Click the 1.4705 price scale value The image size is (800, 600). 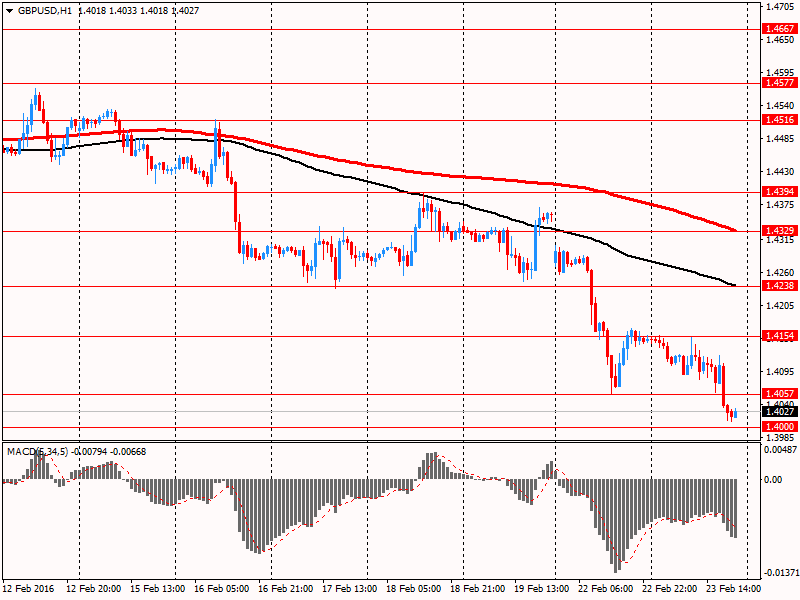[x=780, y=7]
